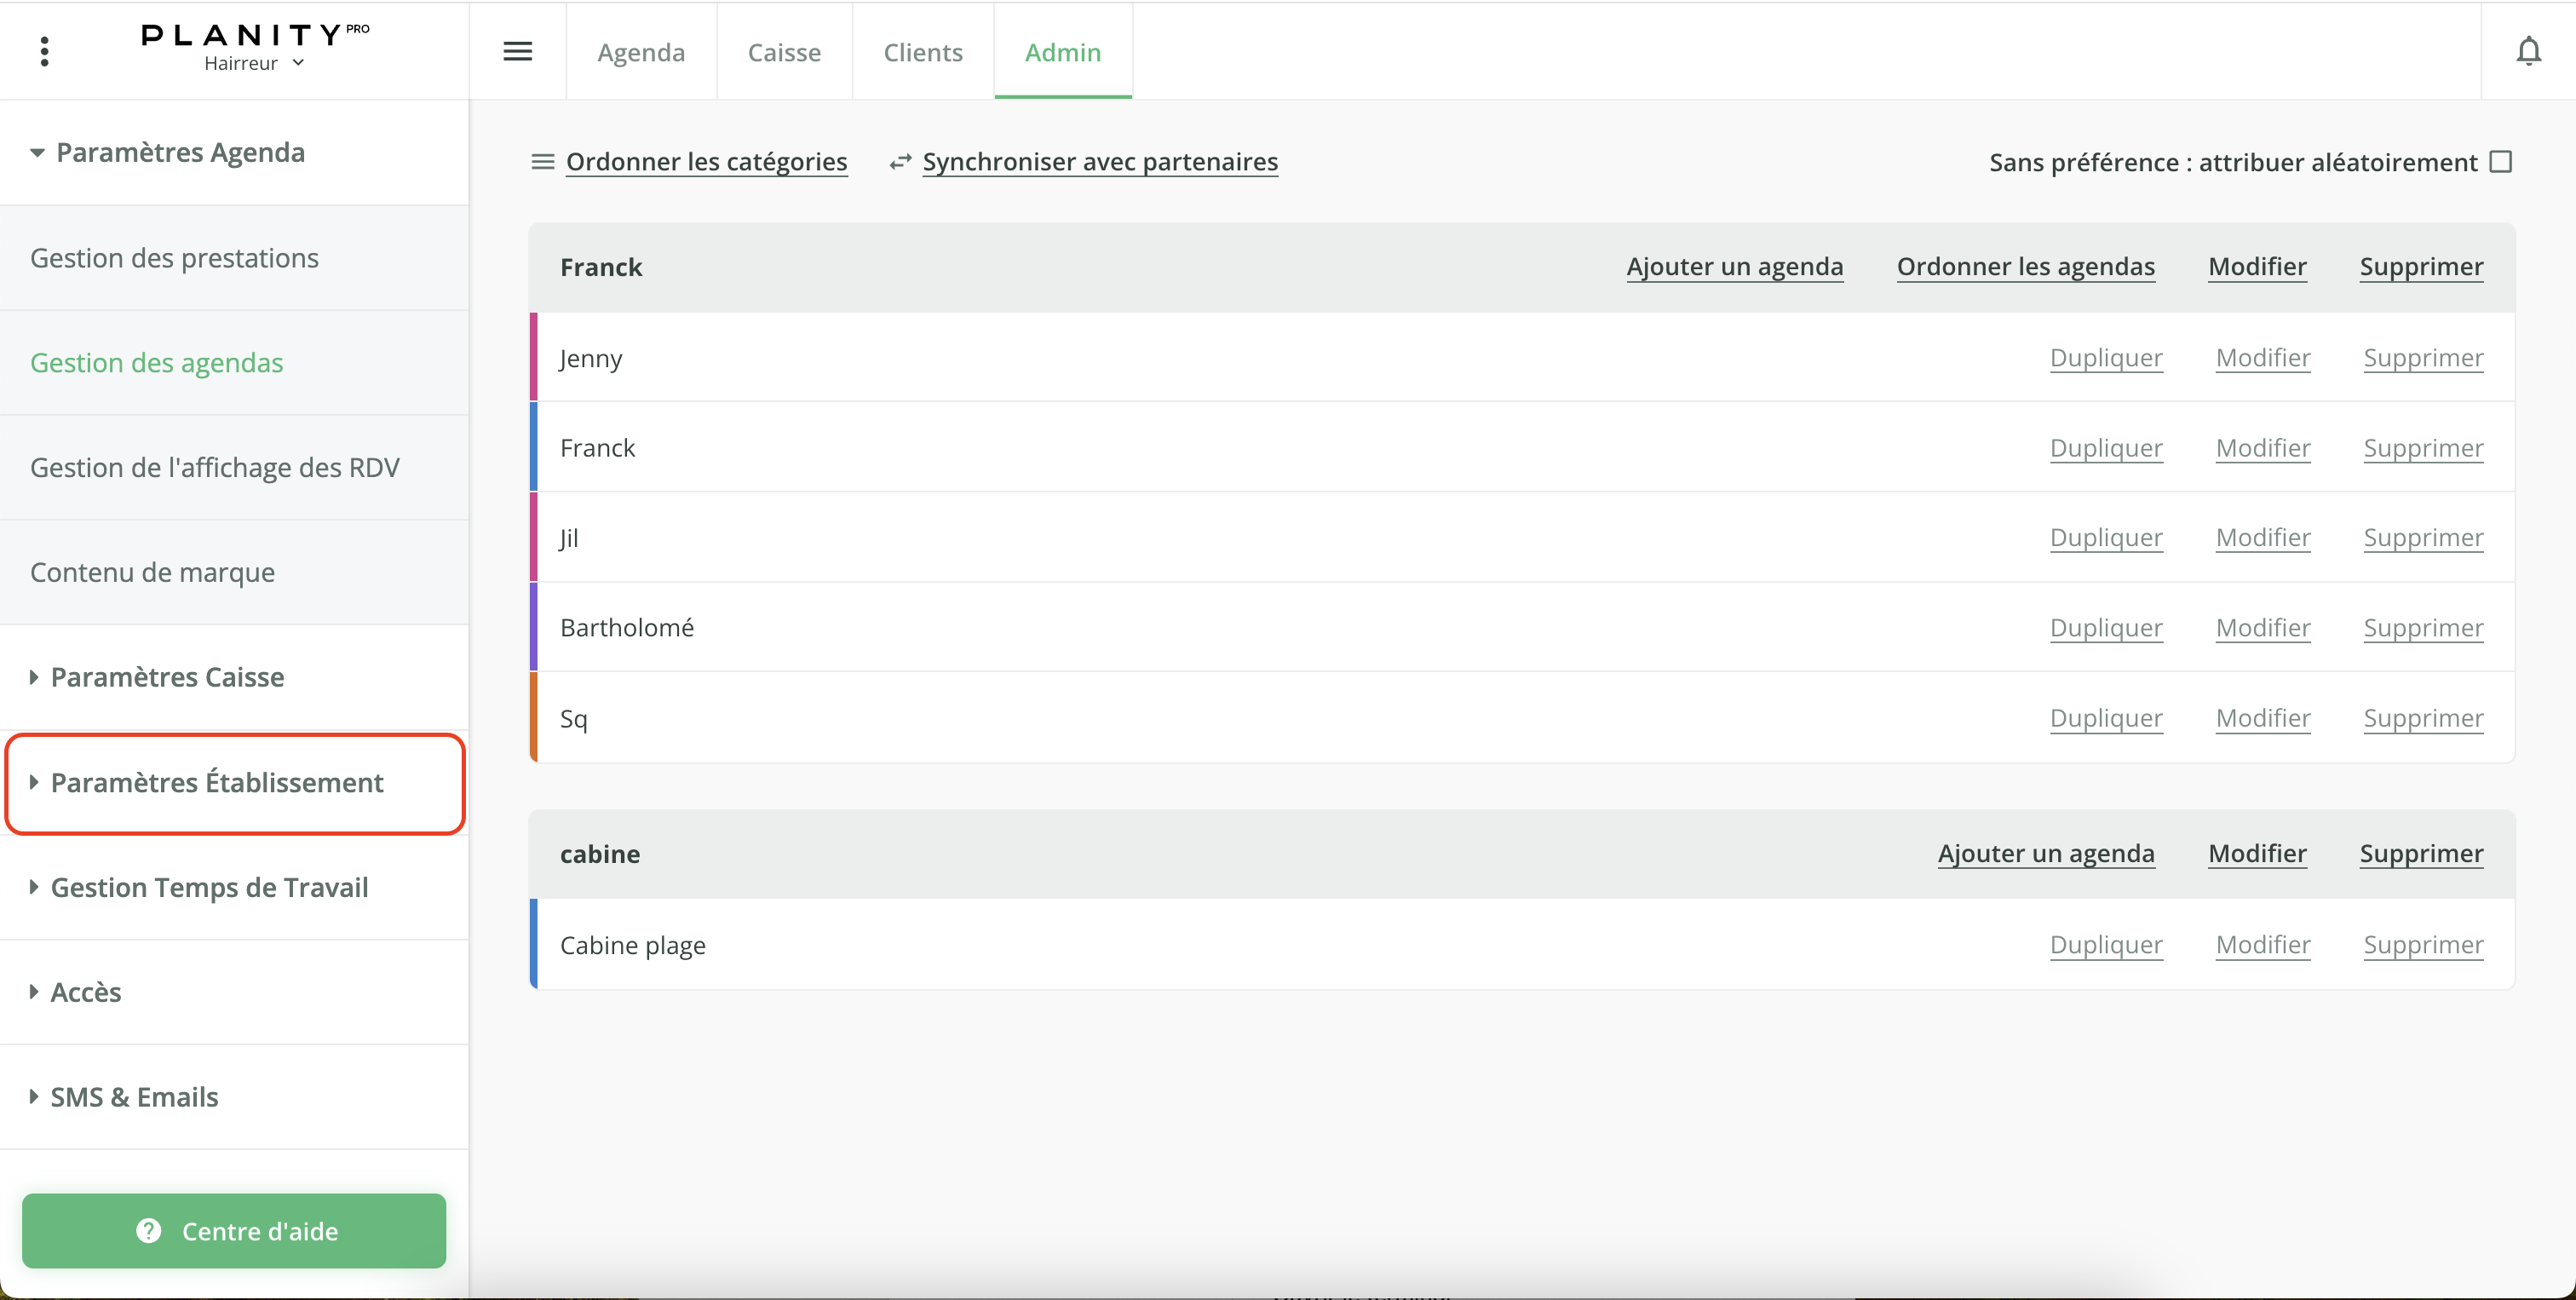Switch to the Clients tab
This screenshot has width=2576, height=1300.
922,52
